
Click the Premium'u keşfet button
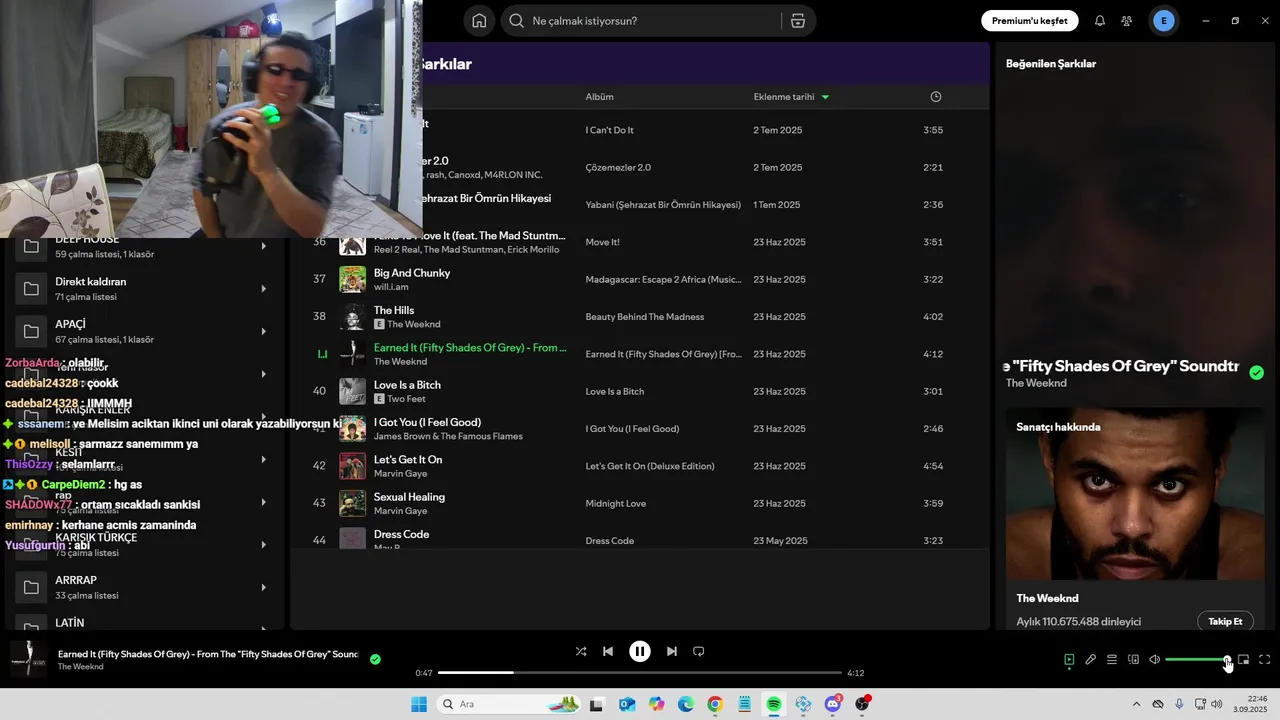tap(1029, 21)
